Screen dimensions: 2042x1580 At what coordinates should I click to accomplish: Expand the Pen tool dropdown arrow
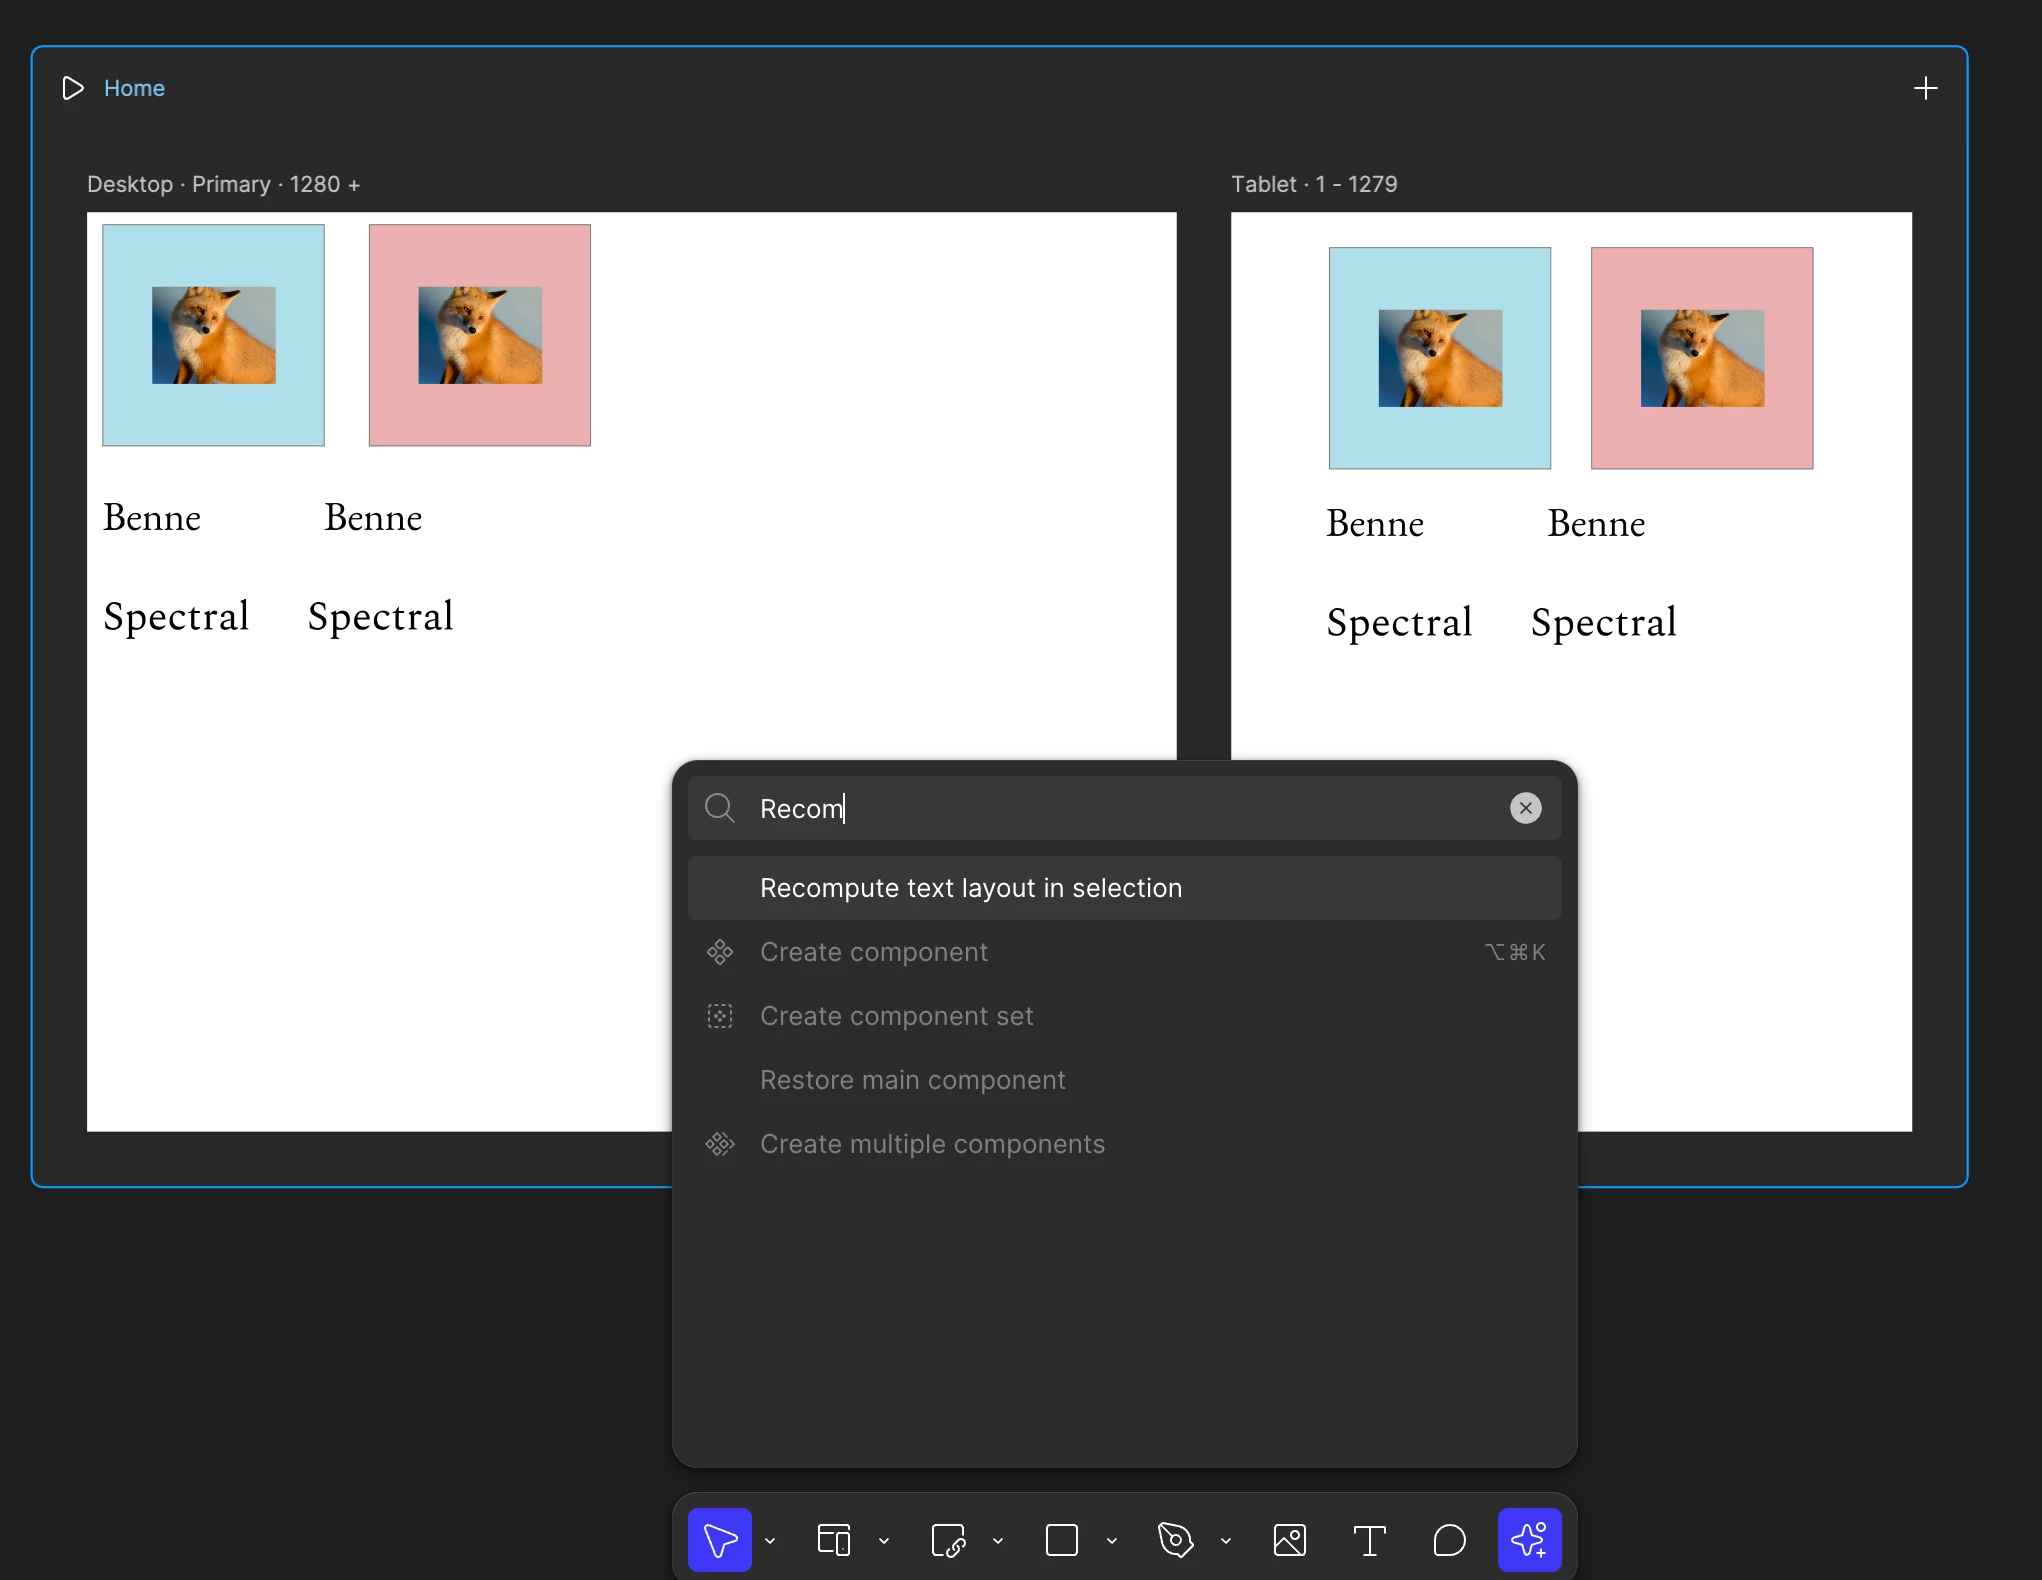tap(1226, 1541)
